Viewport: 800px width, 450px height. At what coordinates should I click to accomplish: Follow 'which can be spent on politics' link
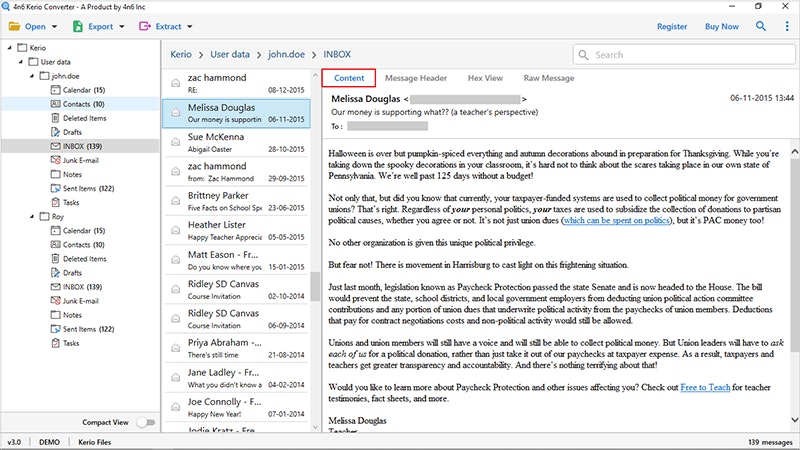(617, 220)
